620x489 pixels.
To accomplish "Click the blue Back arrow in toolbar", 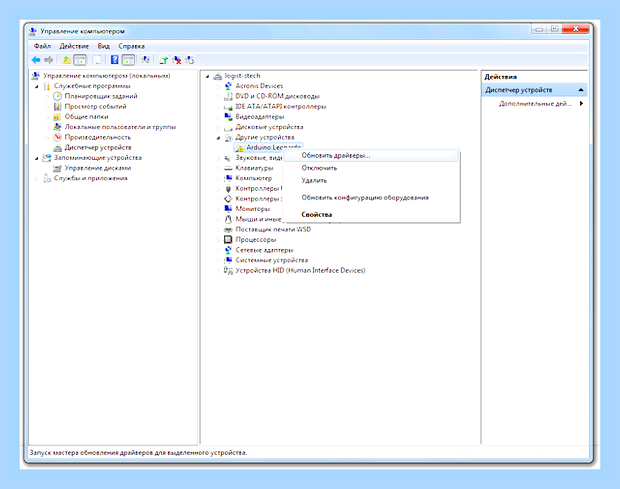I will click(x=36, y=60).
